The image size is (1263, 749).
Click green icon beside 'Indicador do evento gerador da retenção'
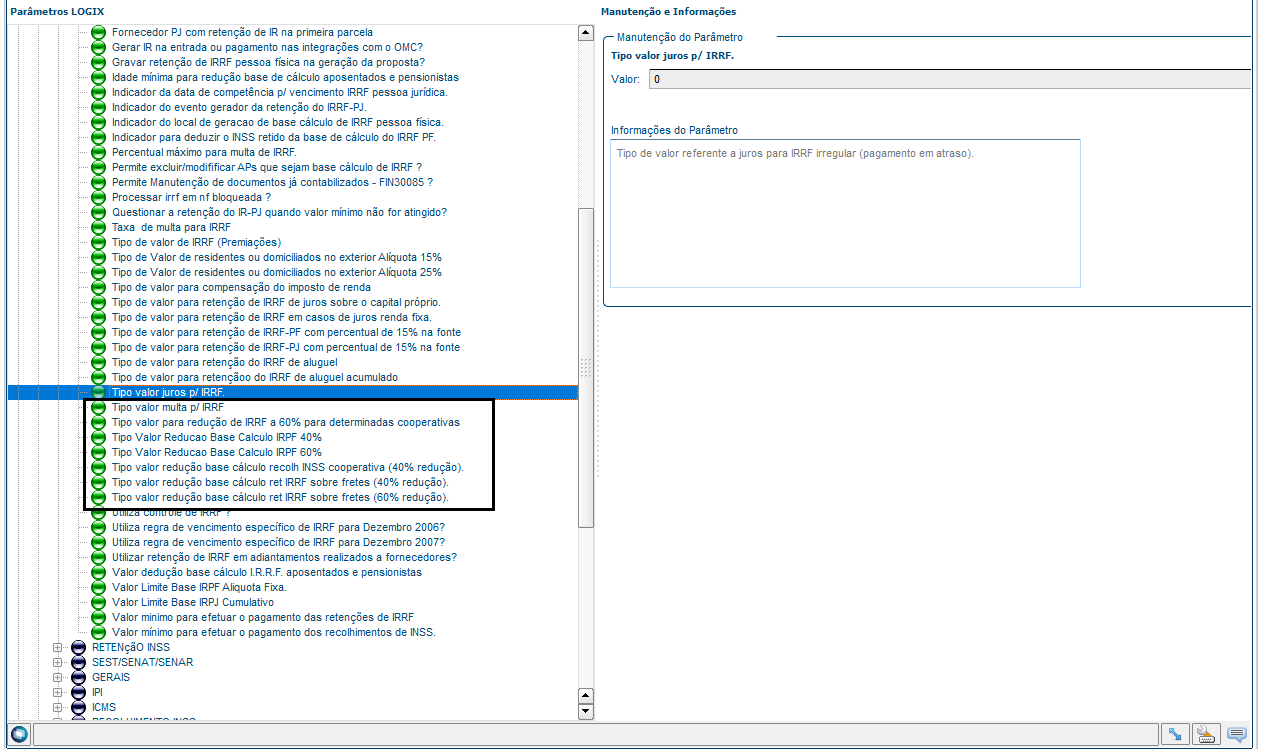click(98, 107)
